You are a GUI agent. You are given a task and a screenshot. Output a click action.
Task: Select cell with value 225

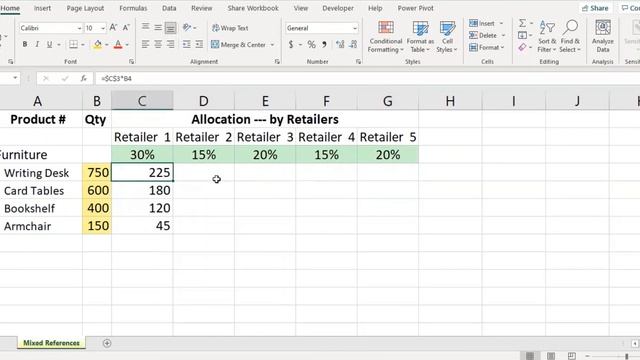point(142,172)
